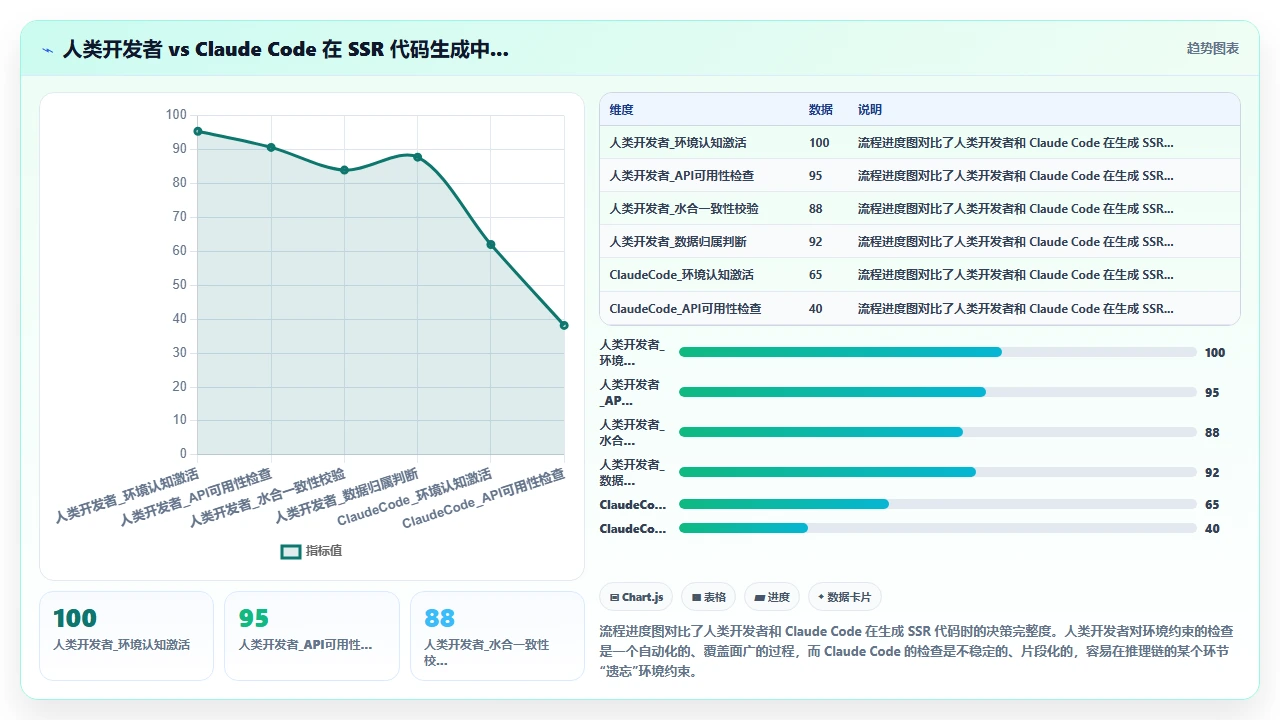Select table row 人类开发者_环境认知激活

[919, 143]
